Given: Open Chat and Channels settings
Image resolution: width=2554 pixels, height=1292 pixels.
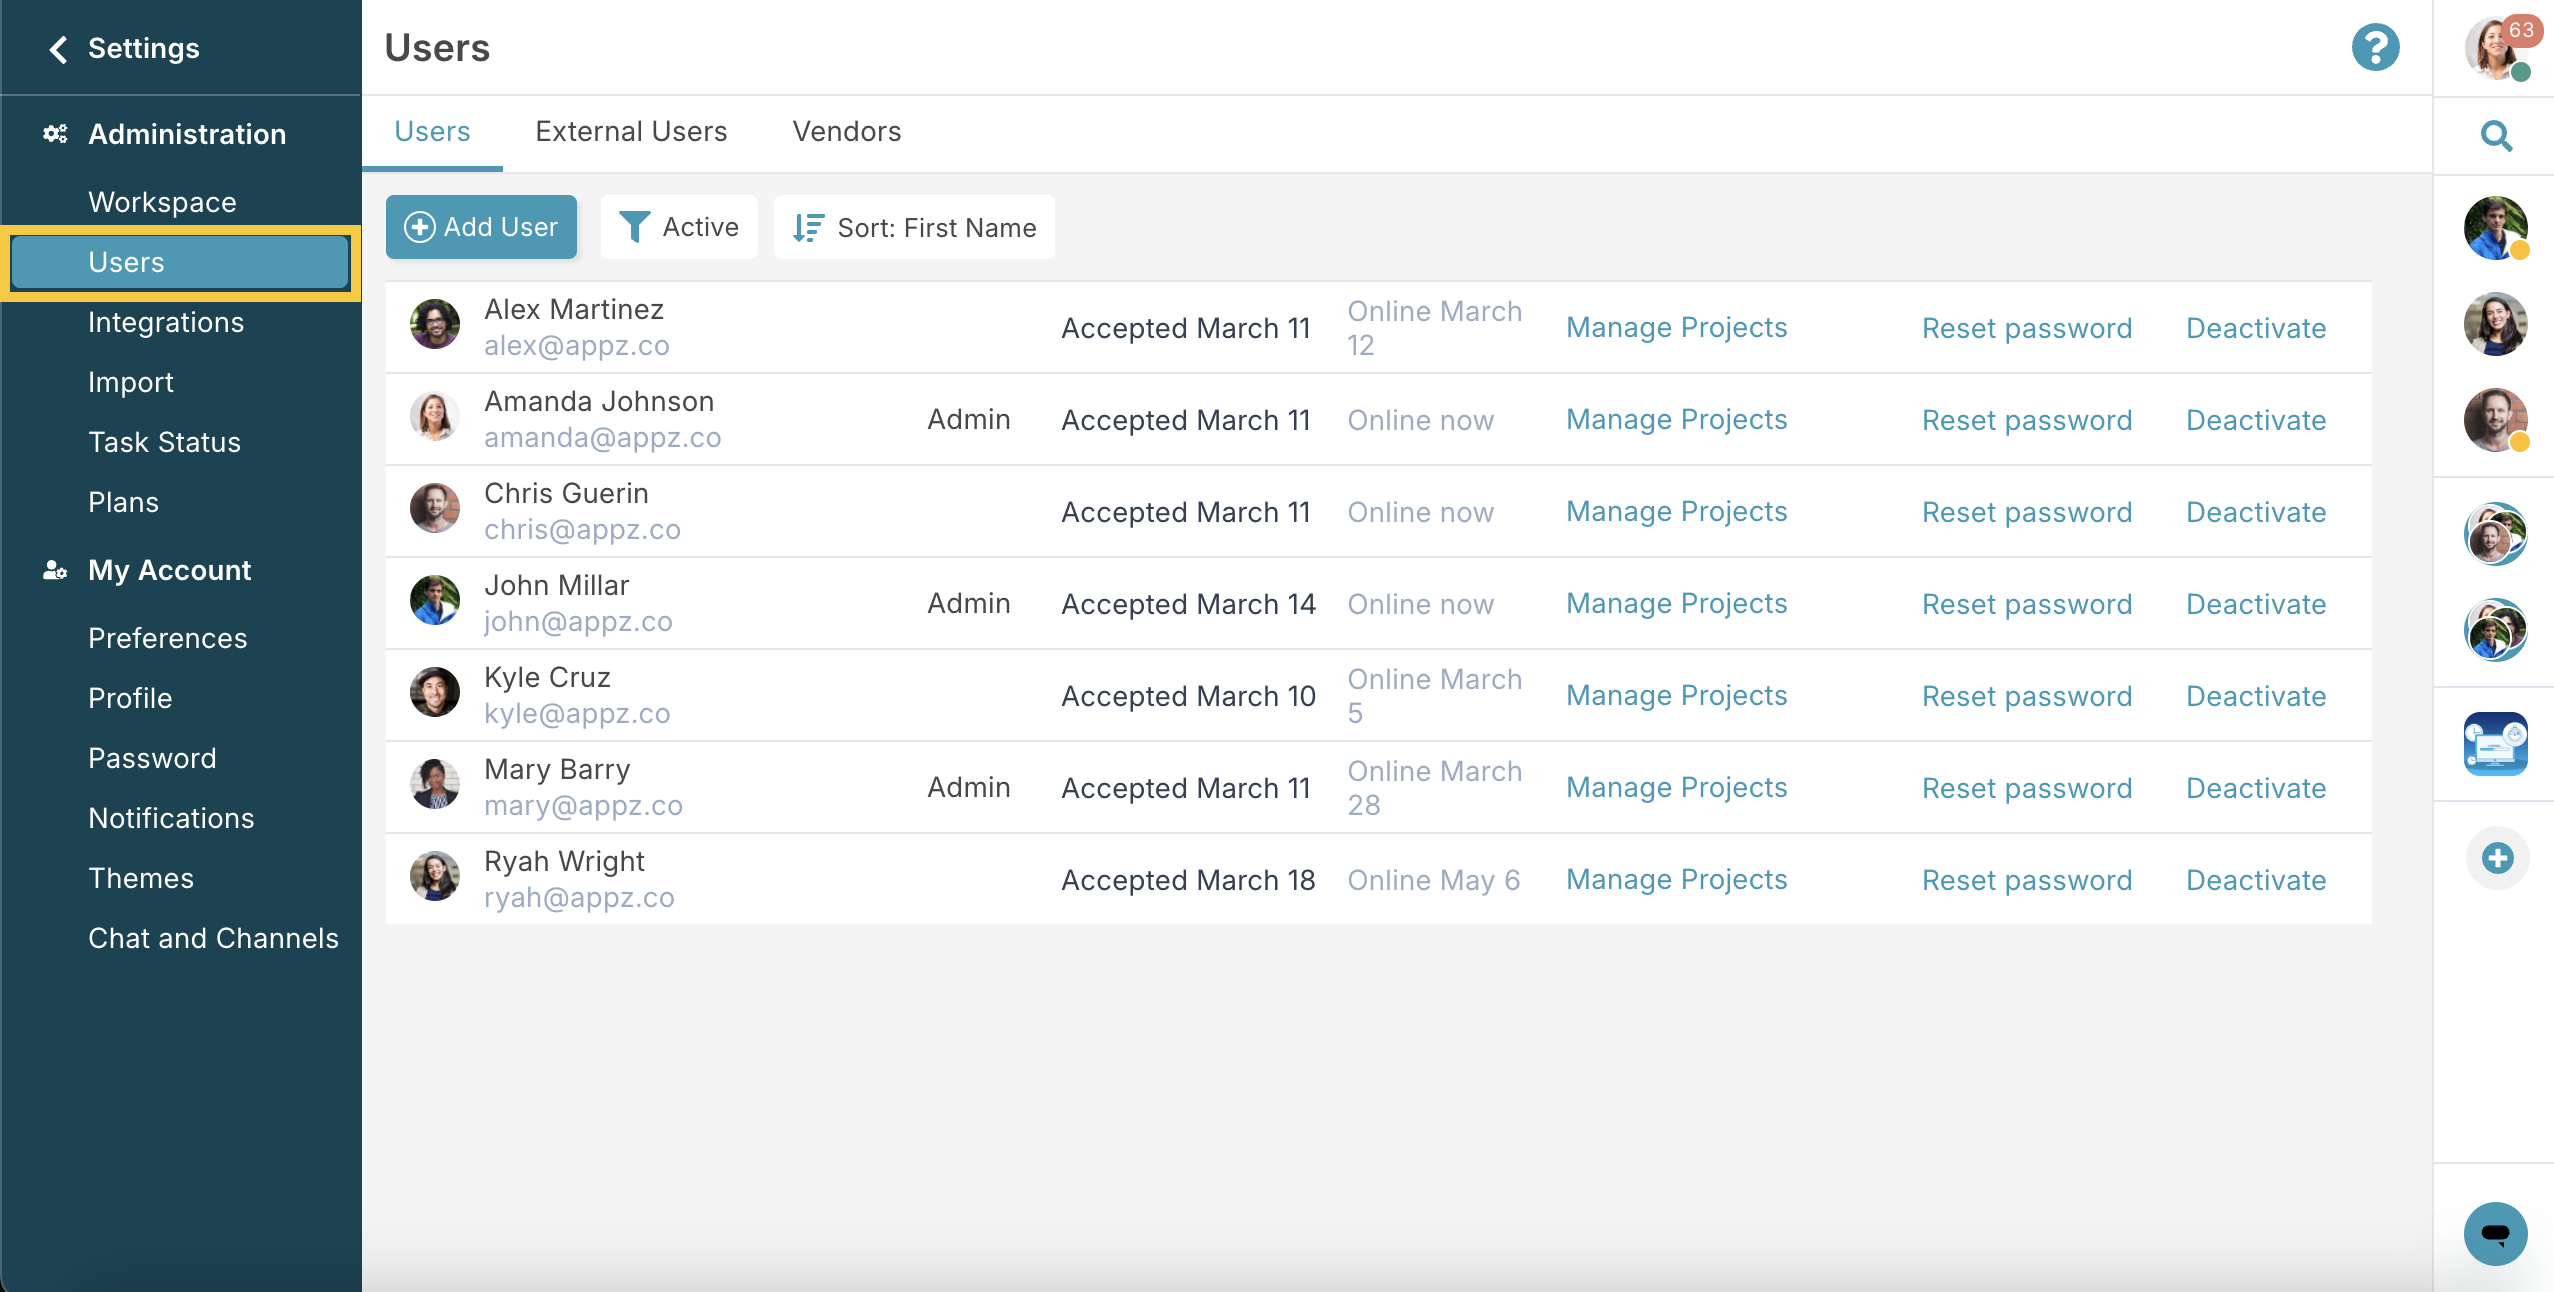Looking at the screenshot, I should 212,938.
